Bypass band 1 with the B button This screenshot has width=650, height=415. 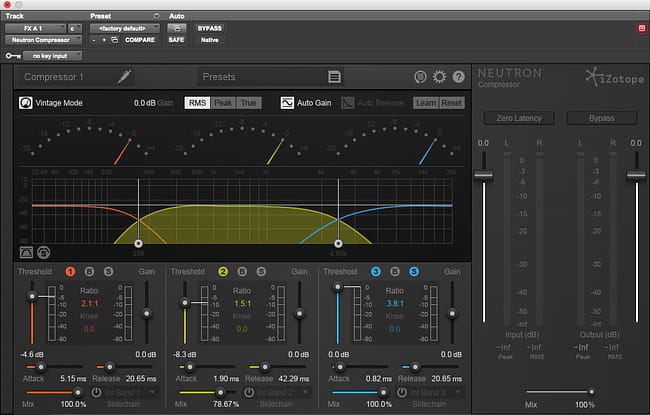click(x=89, y=272)
